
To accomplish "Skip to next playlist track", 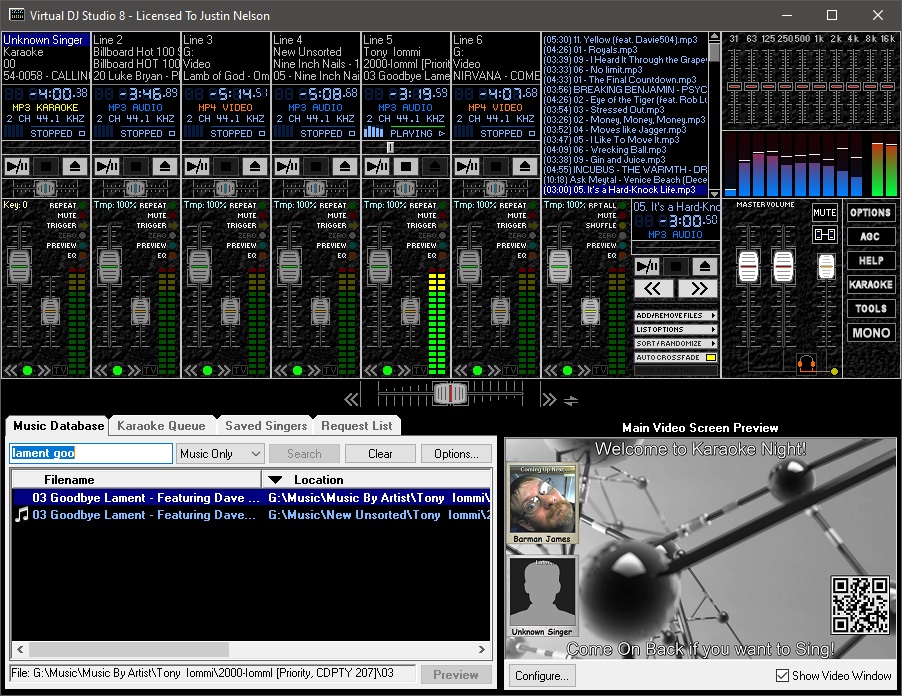I will [698, 289].
